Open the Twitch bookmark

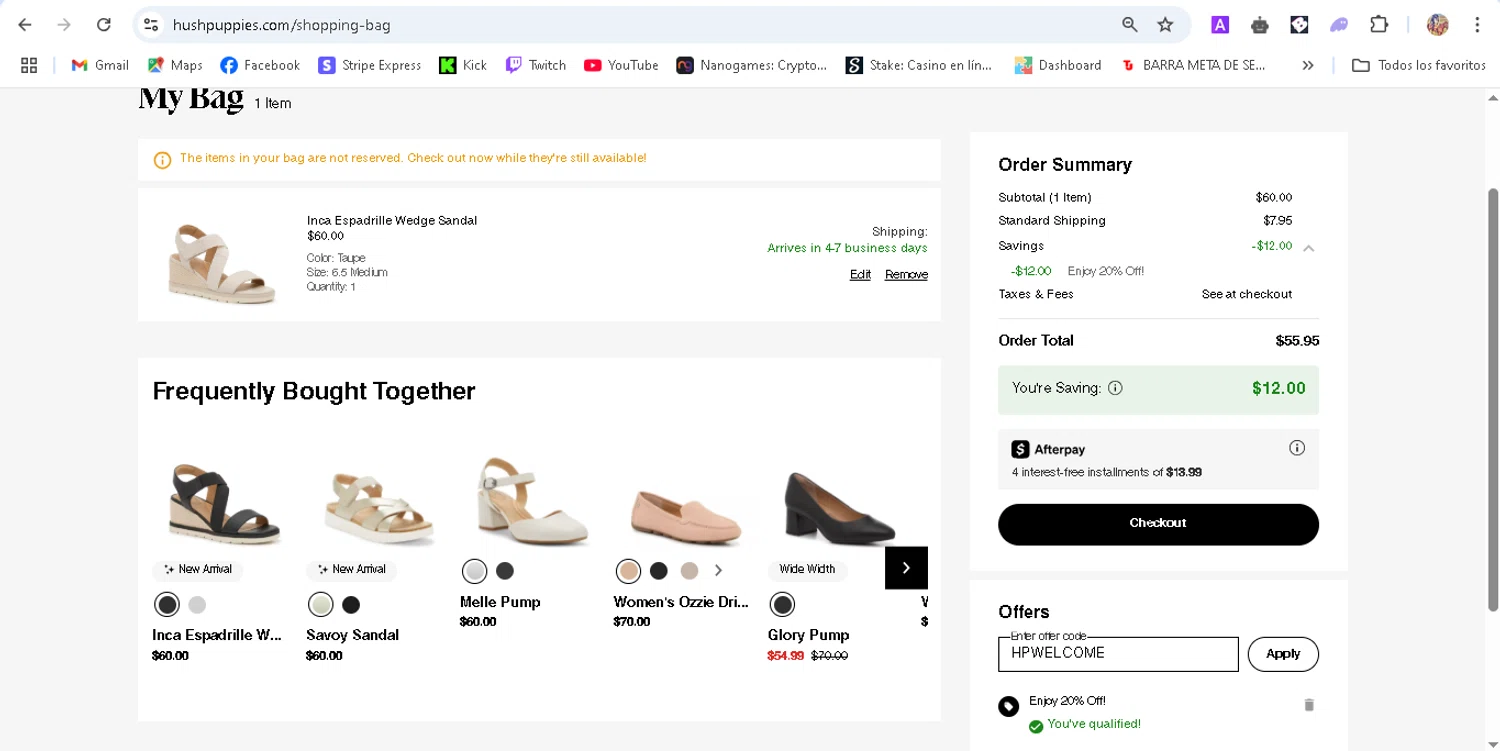click(x=535, y=65)
